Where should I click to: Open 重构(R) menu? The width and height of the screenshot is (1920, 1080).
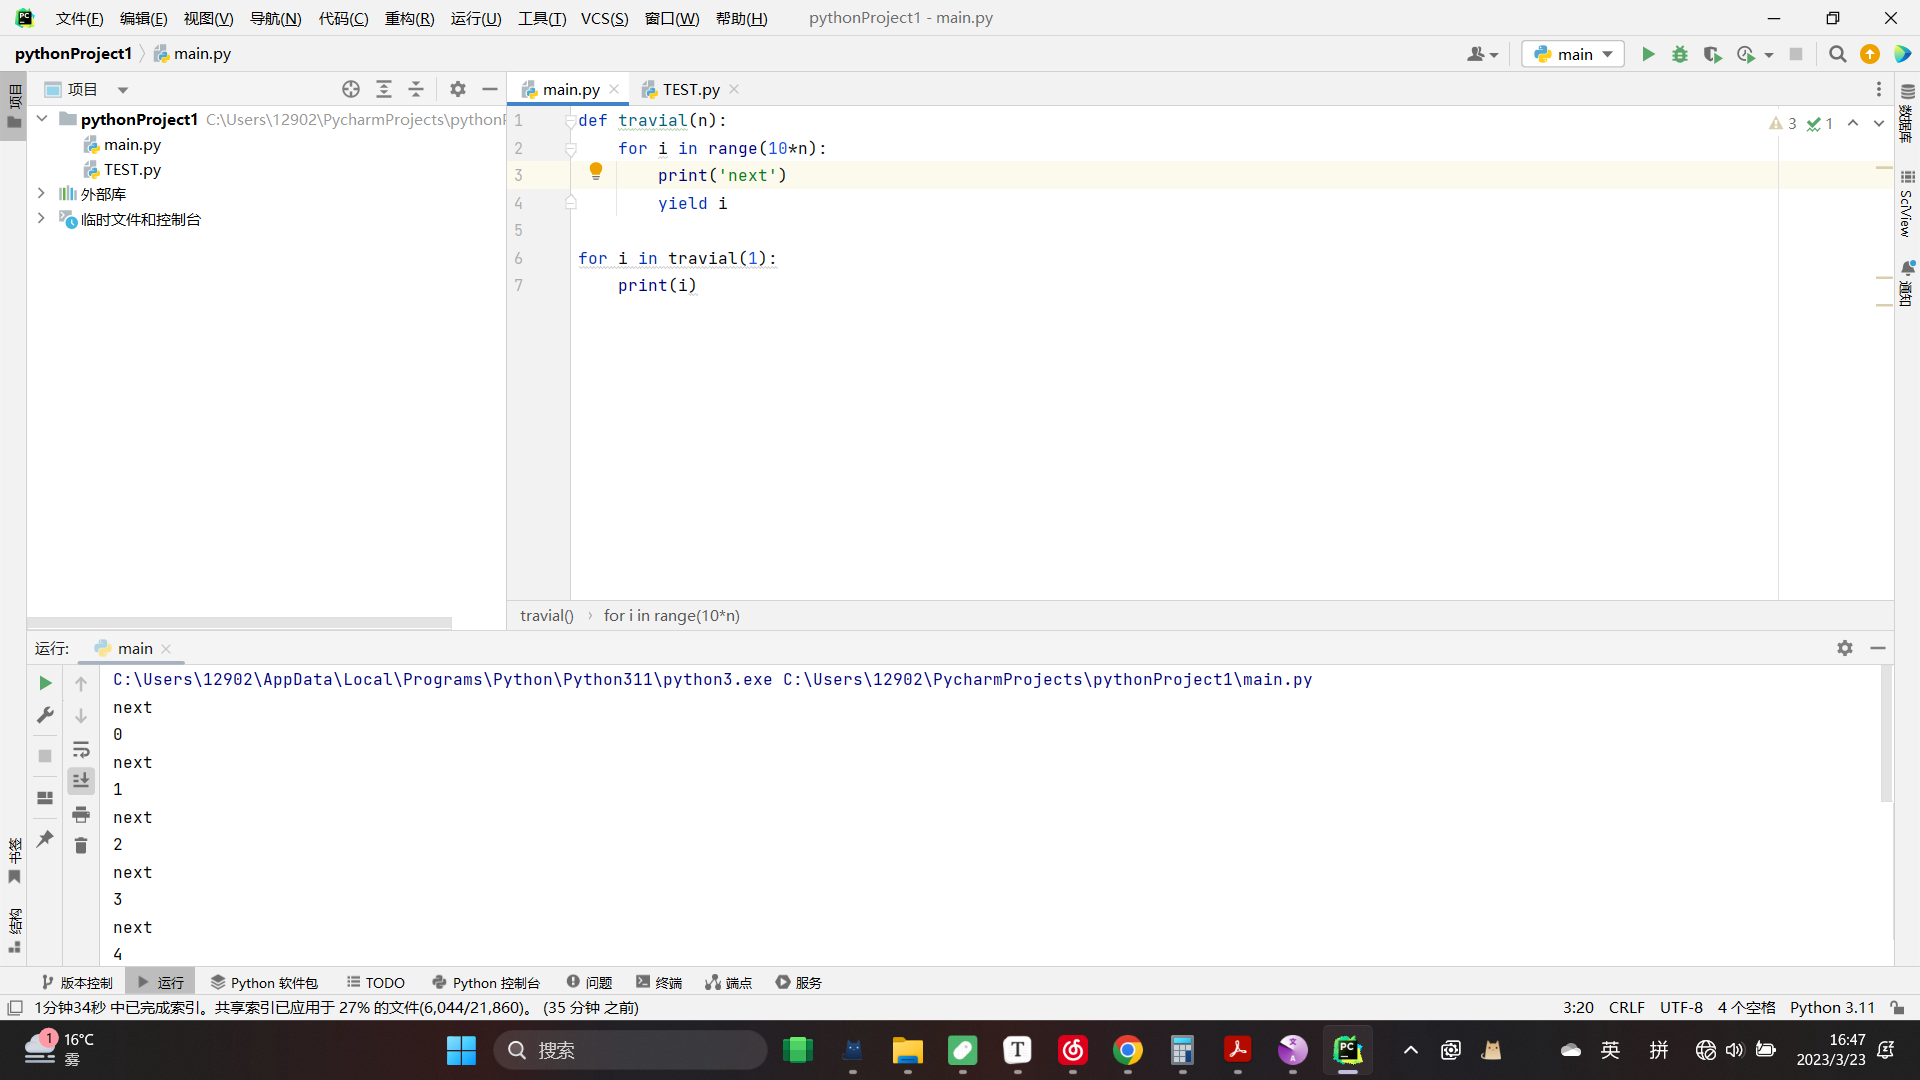pos(410,18)
